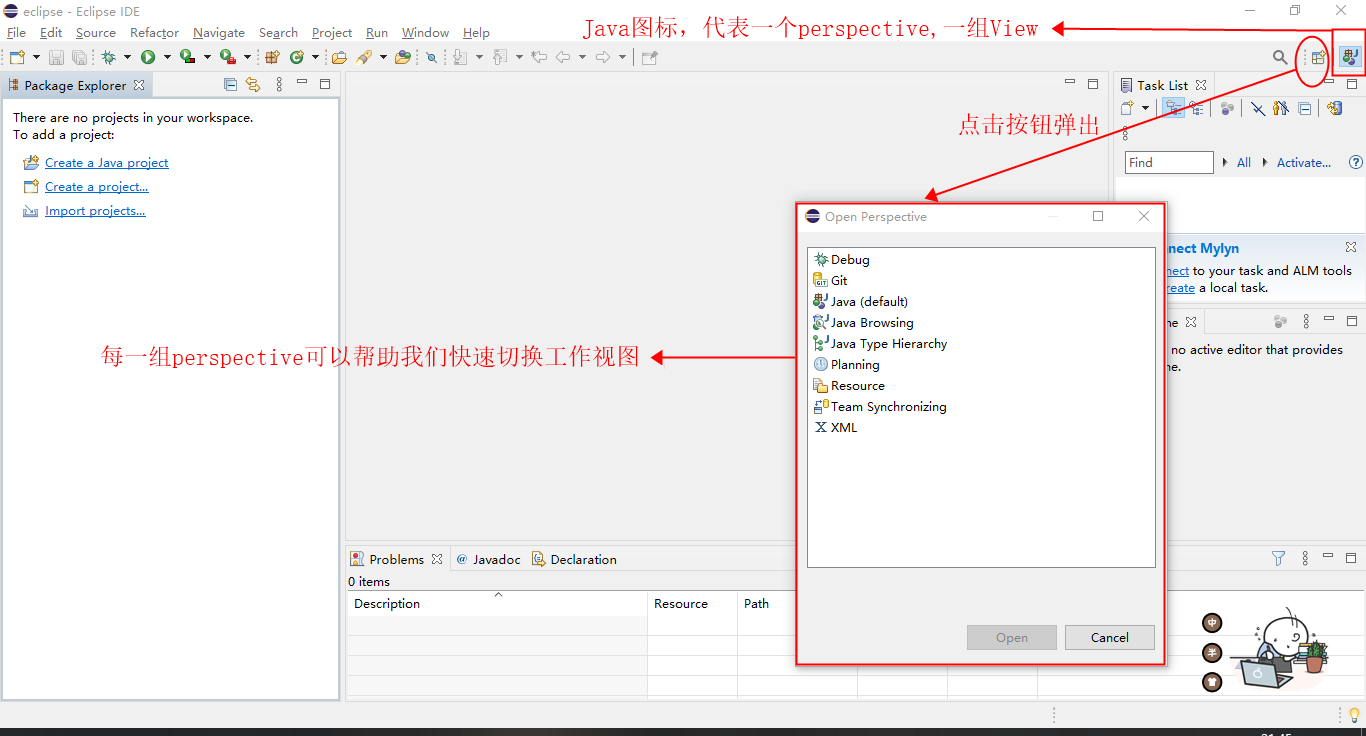Click Import projects... link

coord(95,211)
